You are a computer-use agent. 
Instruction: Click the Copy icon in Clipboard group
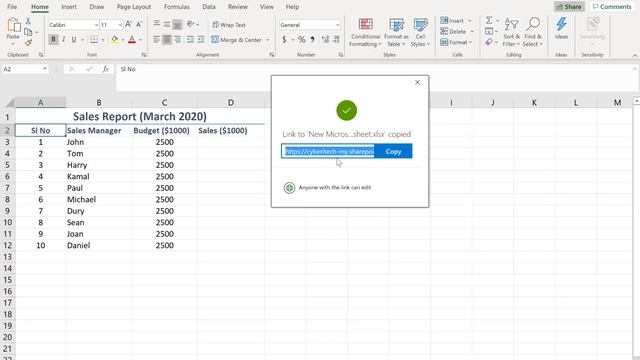(28, 32)
